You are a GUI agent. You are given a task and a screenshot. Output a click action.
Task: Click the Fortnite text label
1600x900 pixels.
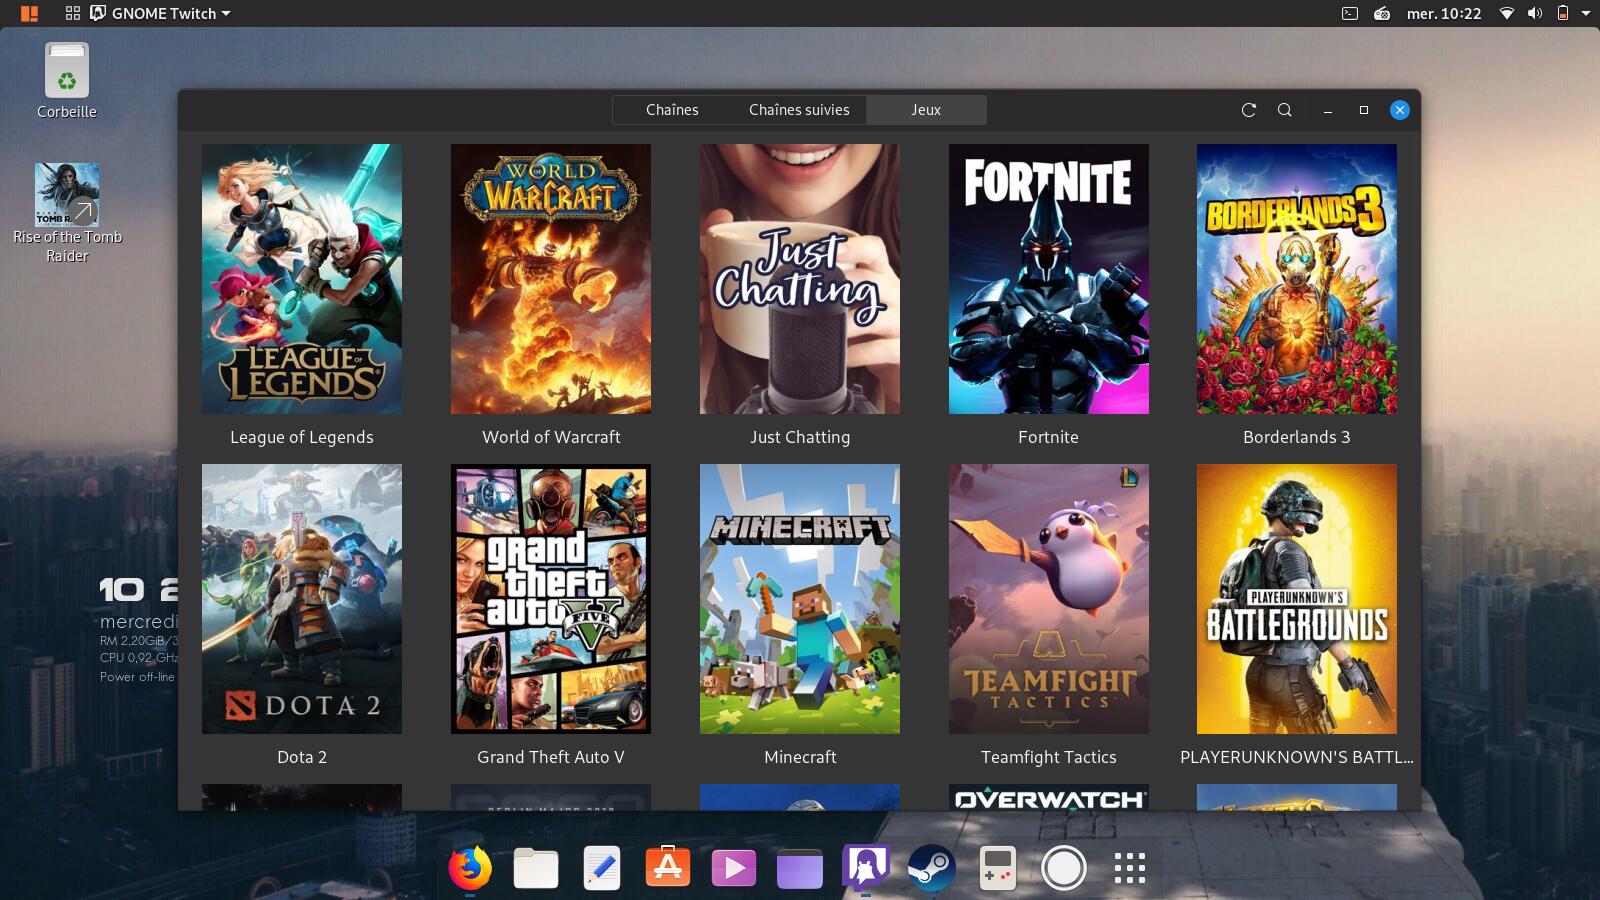[x=1049, y=437]
